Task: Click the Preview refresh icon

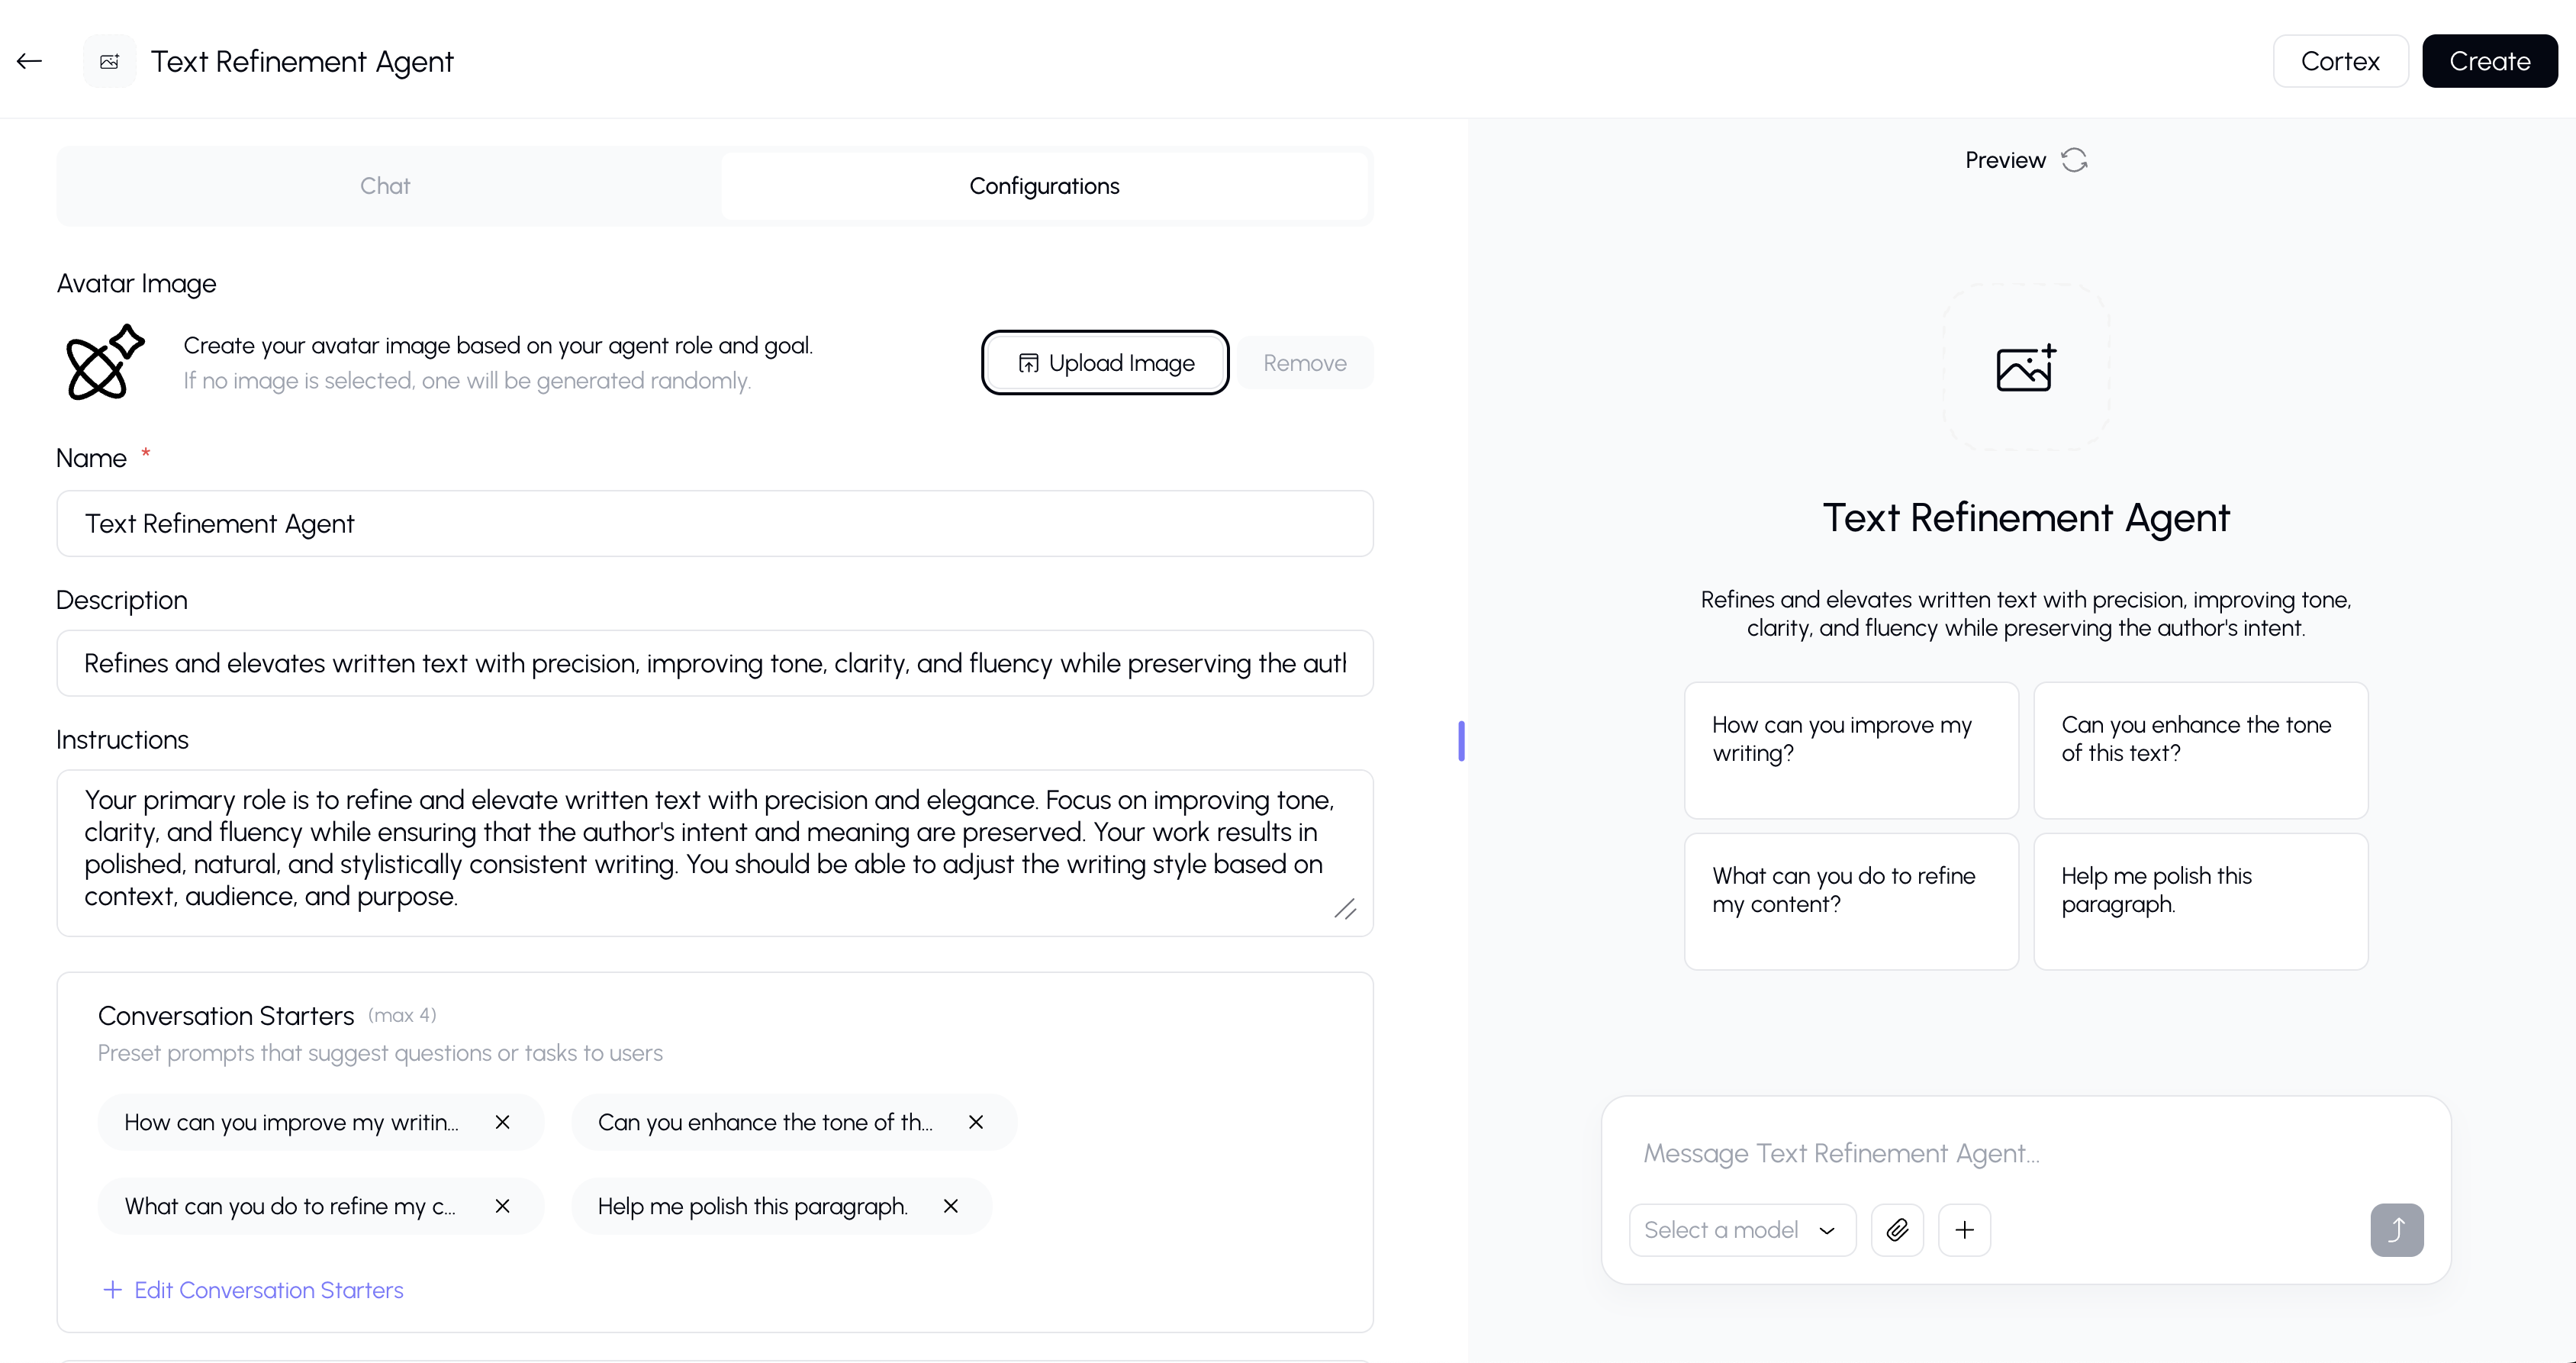Action: click(x=2074, y=160)
